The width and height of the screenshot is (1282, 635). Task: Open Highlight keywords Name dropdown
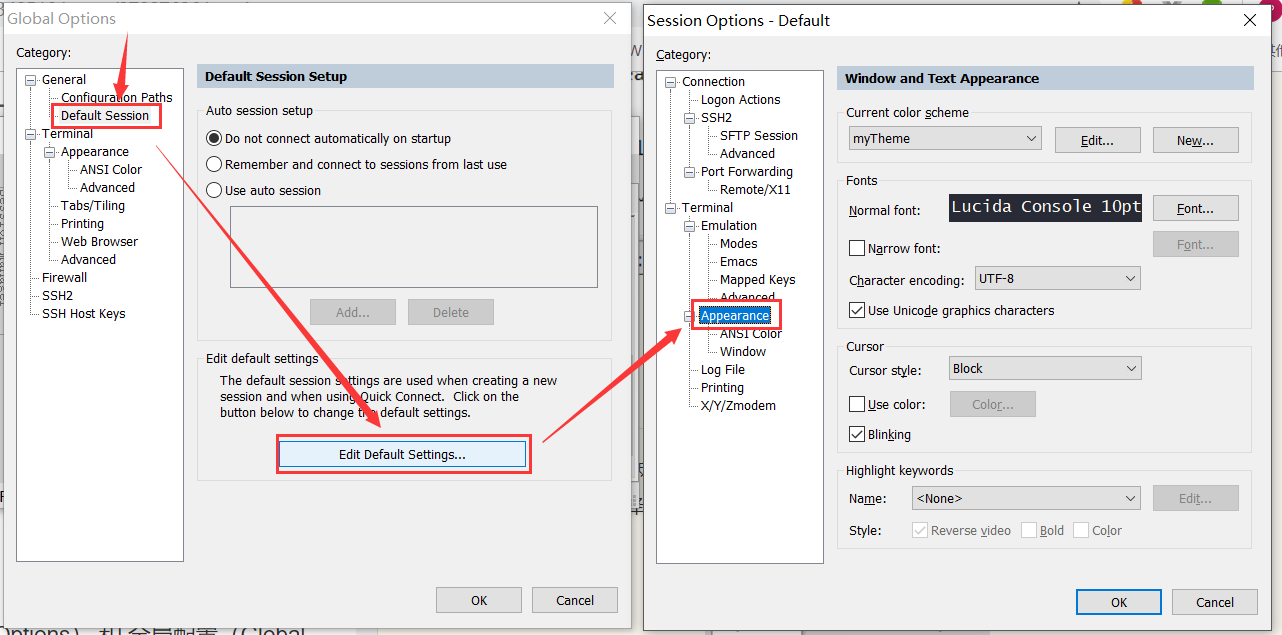coord(1026,498)
